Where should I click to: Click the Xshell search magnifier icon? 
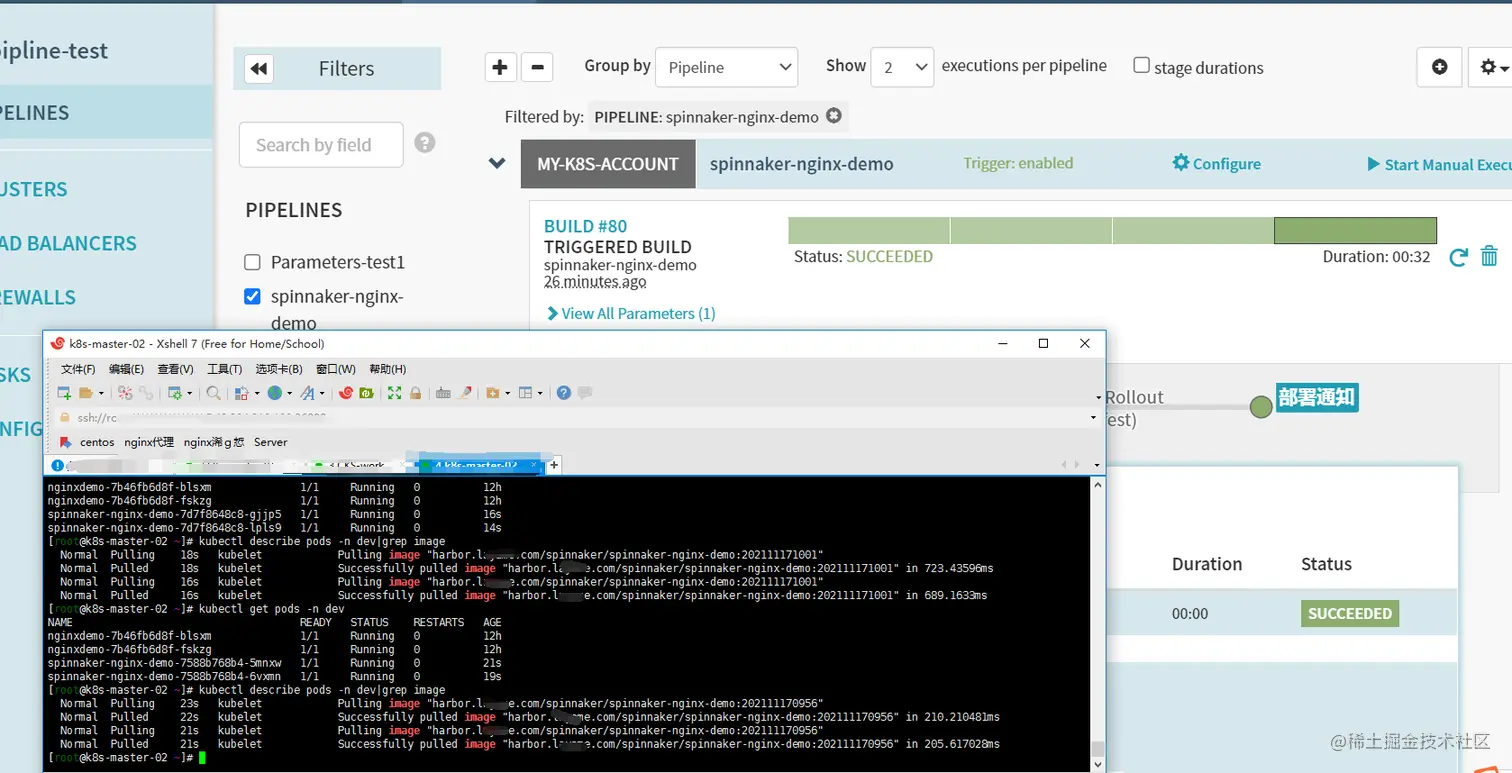click(x=213, y=393)
